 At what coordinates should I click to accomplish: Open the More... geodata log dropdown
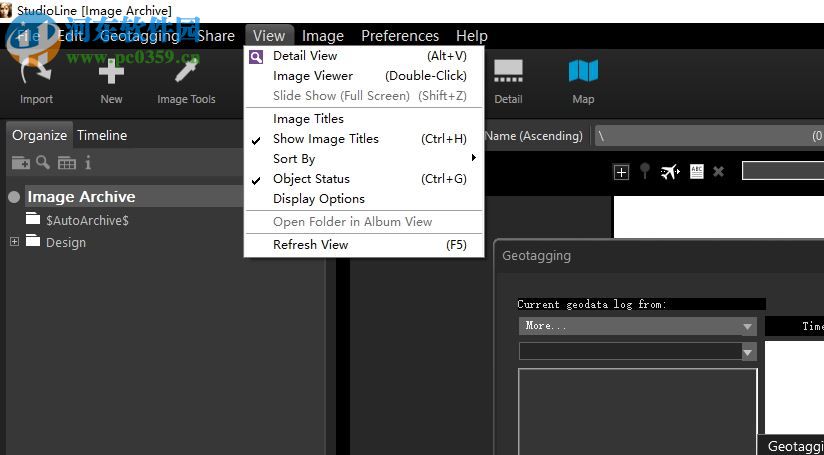(x=637, y=326)
